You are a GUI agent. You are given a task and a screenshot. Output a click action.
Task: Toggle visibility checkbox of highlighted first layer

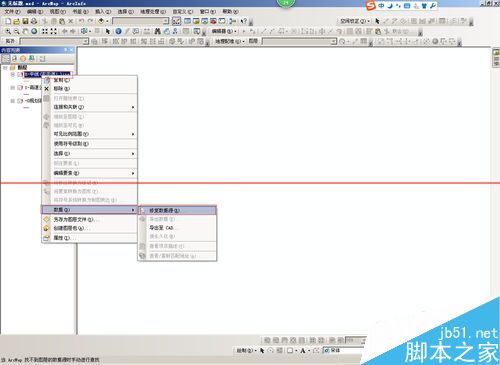coord(20,74)
